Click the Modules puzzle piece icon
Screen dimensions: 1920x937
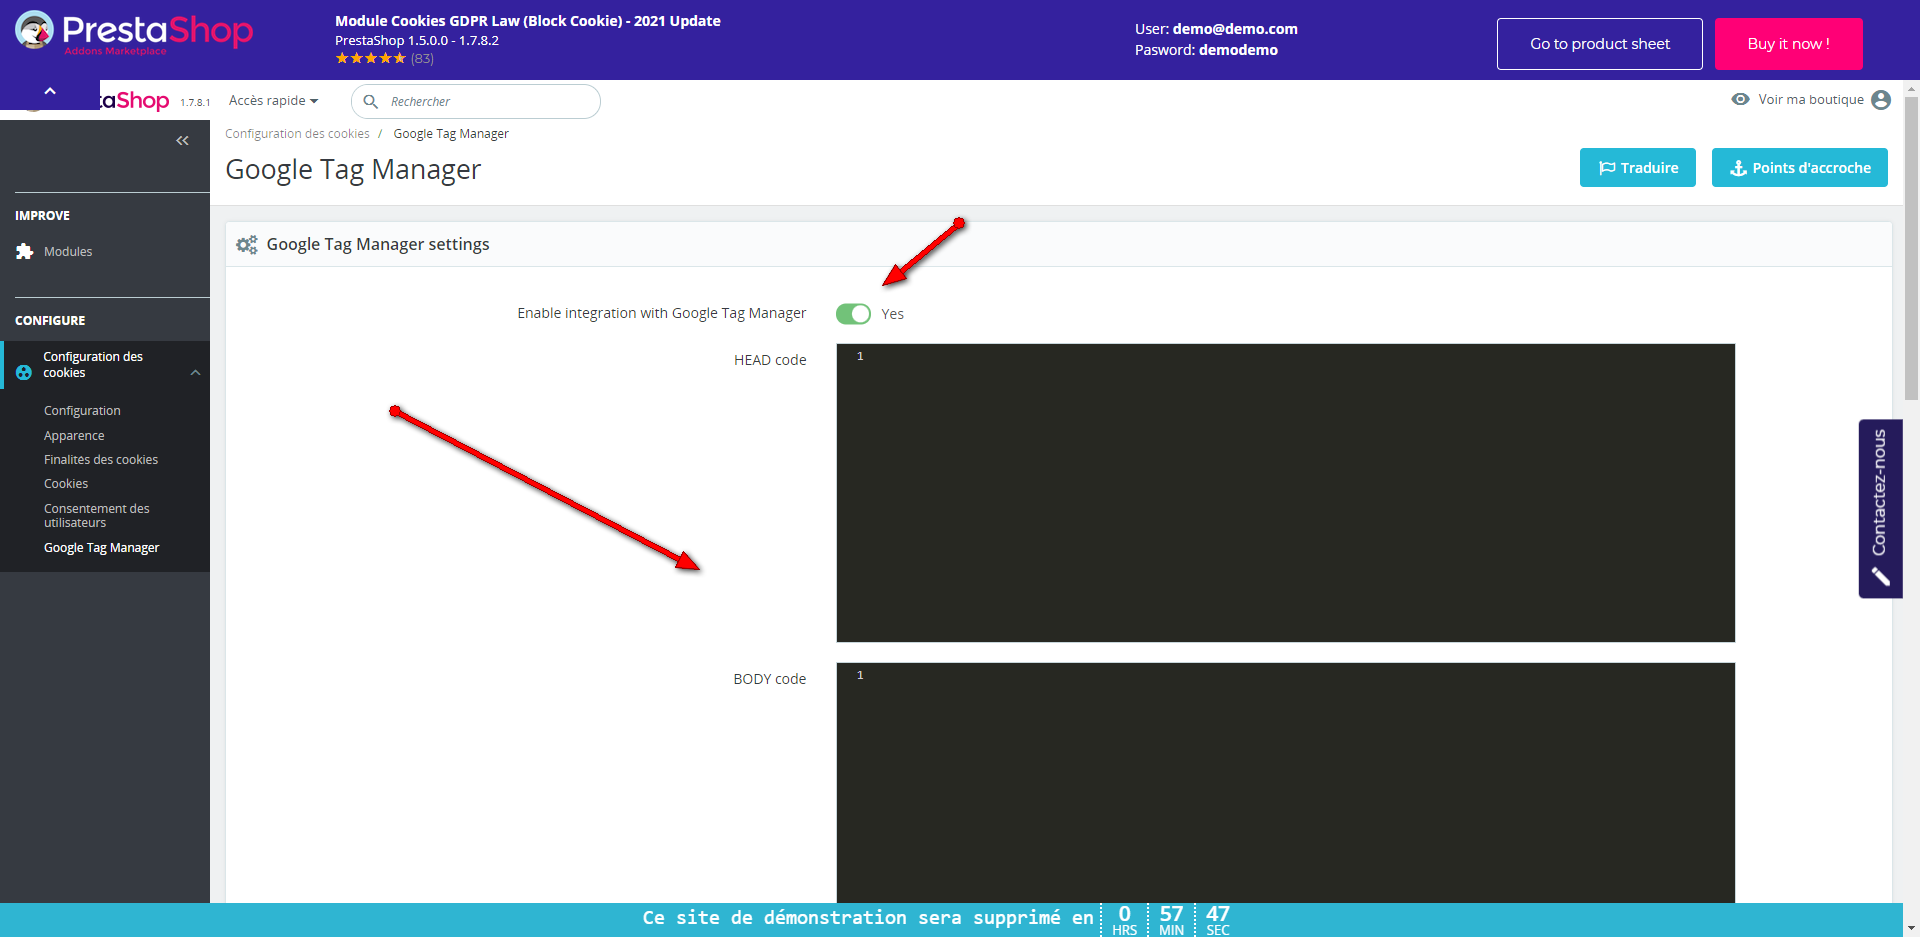coord(25,252)
